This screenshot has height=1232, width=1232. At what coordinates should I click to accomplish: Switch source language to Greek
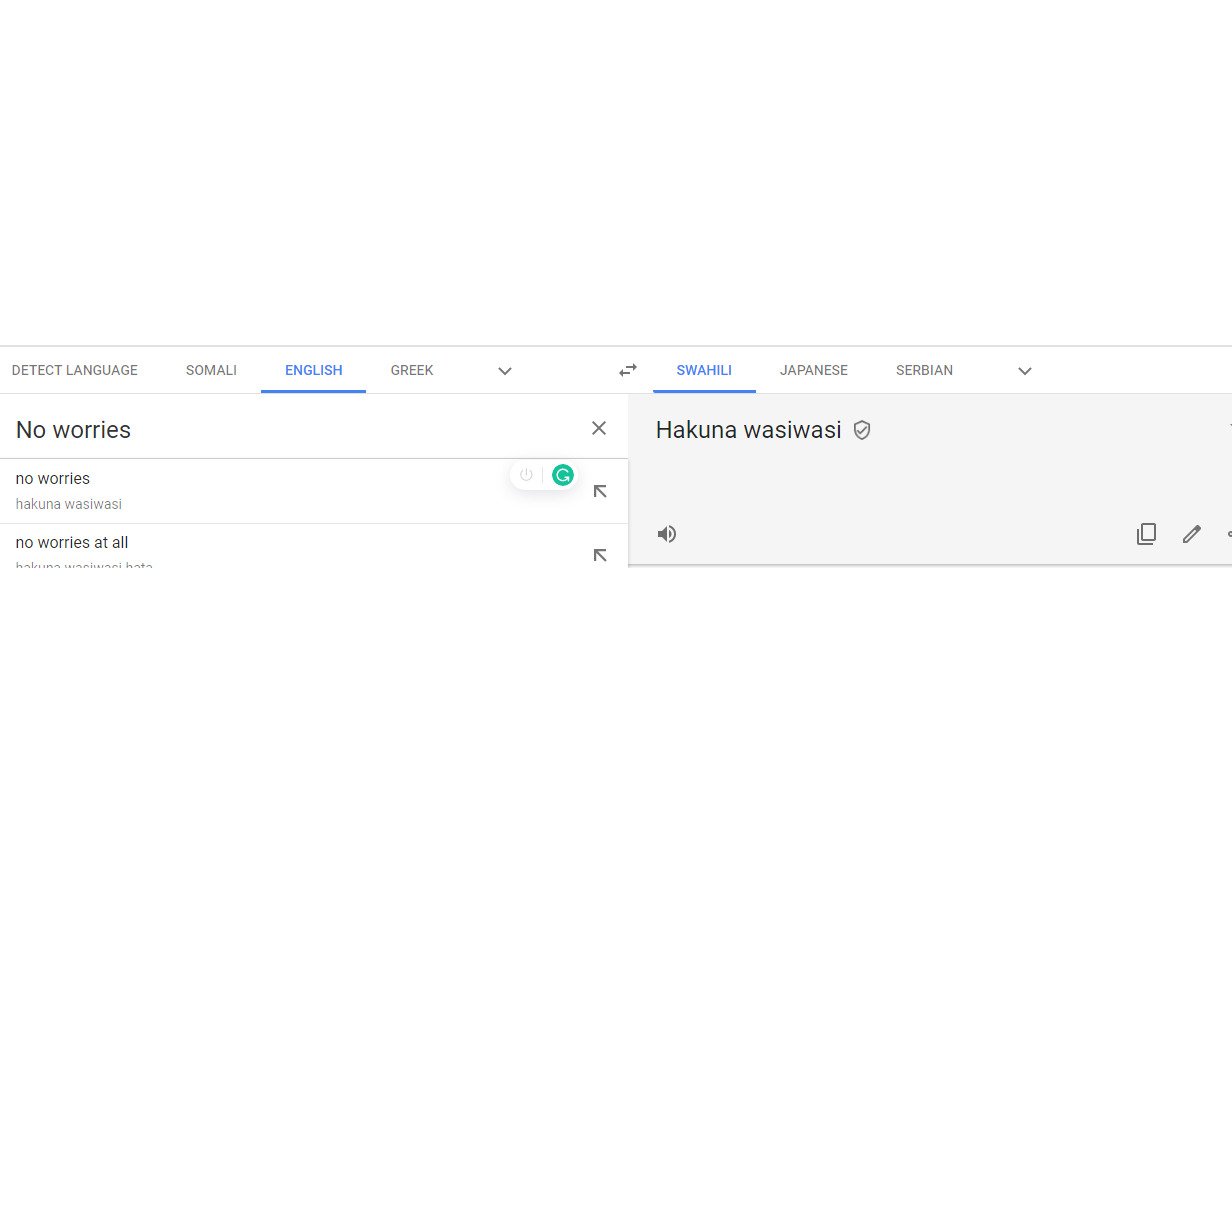pyautogui.click(x=412, y=370)
